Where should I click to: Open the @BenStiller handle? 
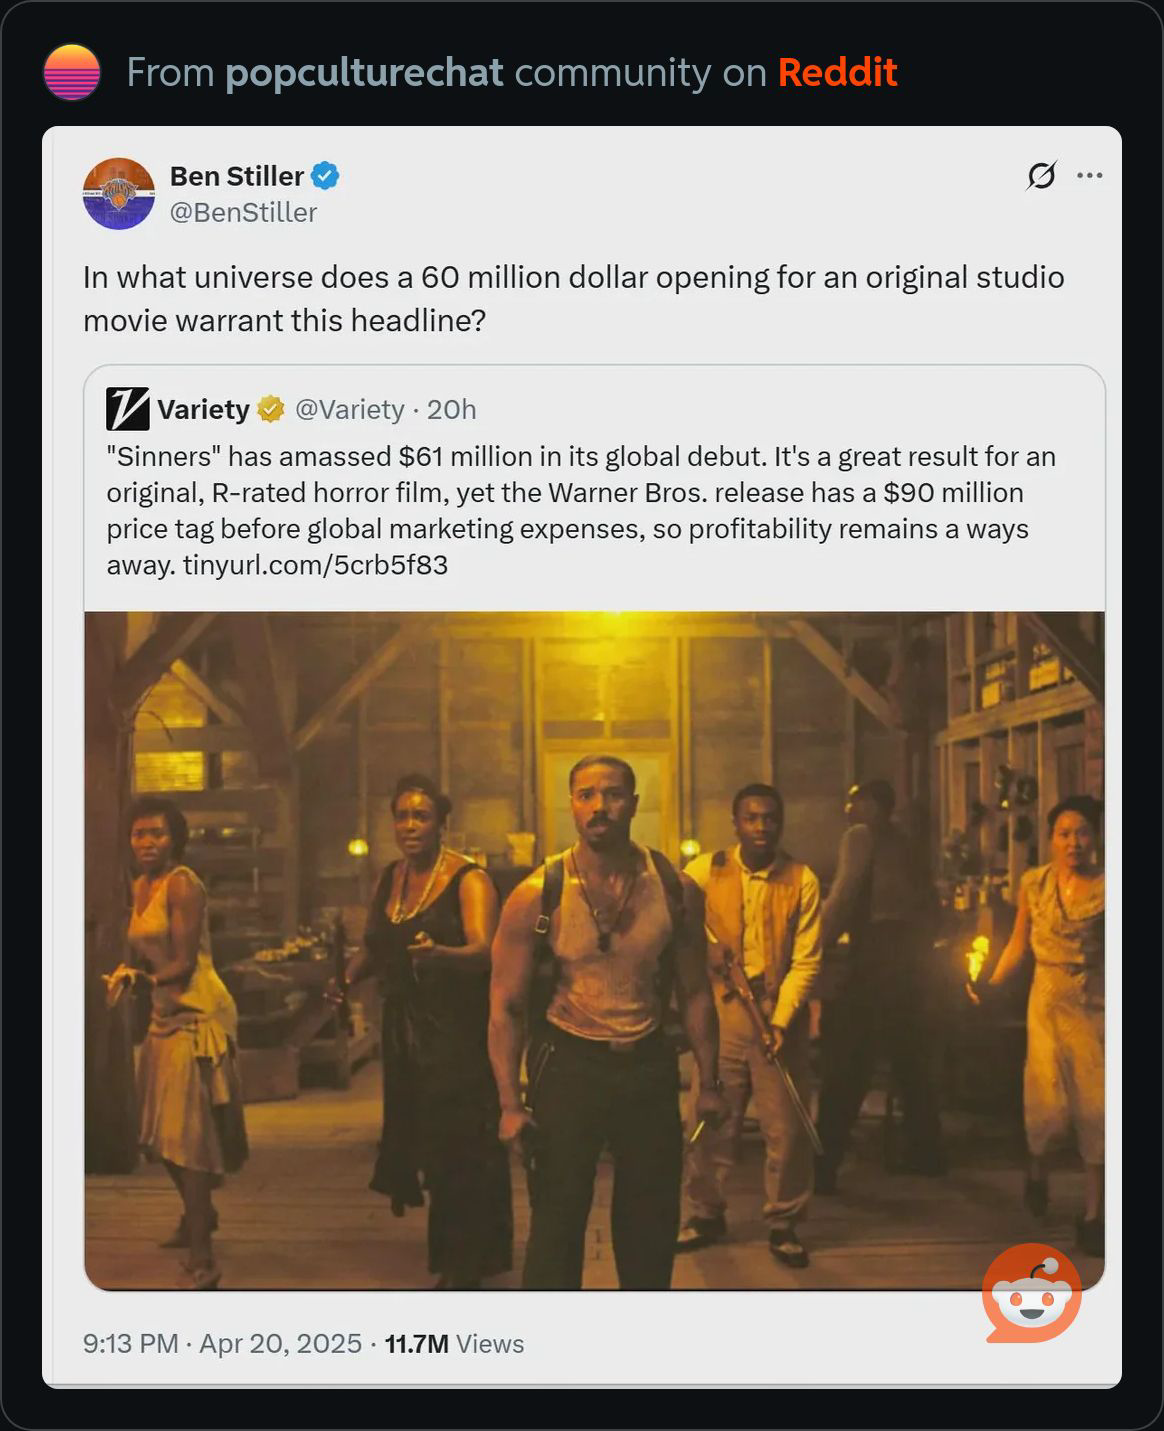243,212
